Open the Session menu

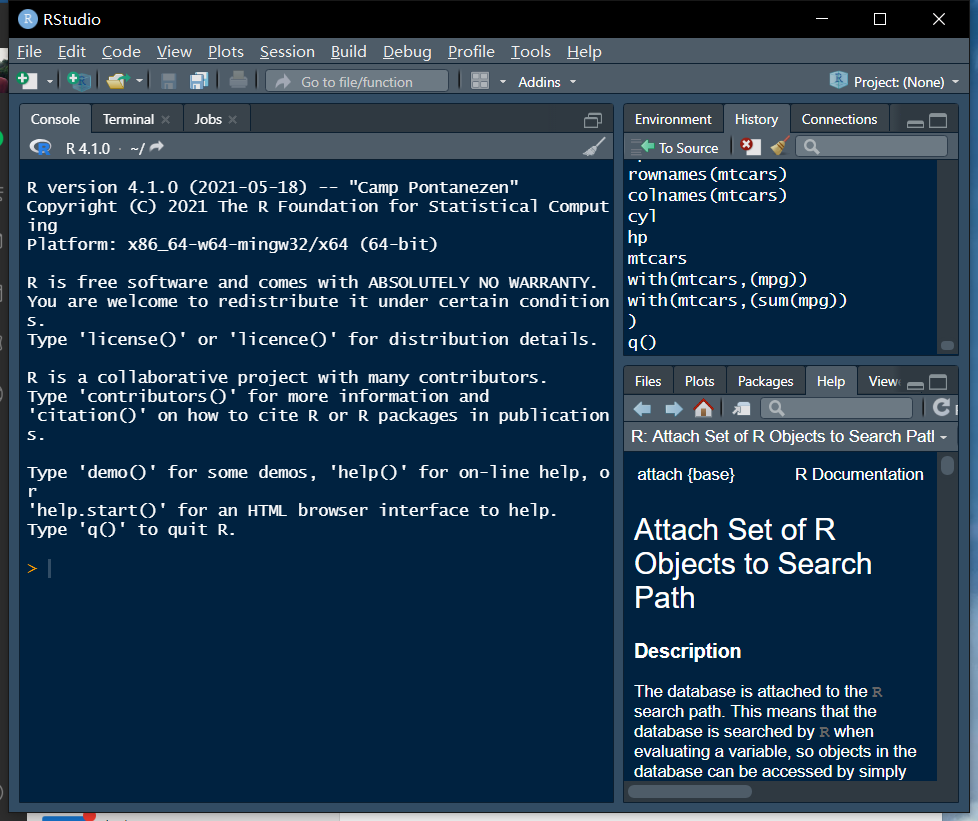click(x=287, y=51)
